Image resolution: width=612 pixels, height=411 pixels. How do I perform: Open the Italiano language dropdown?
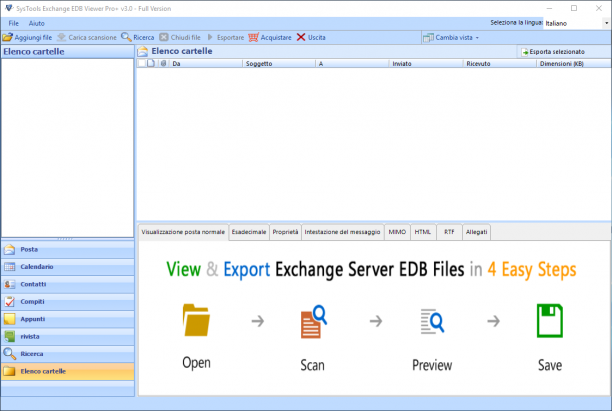(x=606, y=23)
